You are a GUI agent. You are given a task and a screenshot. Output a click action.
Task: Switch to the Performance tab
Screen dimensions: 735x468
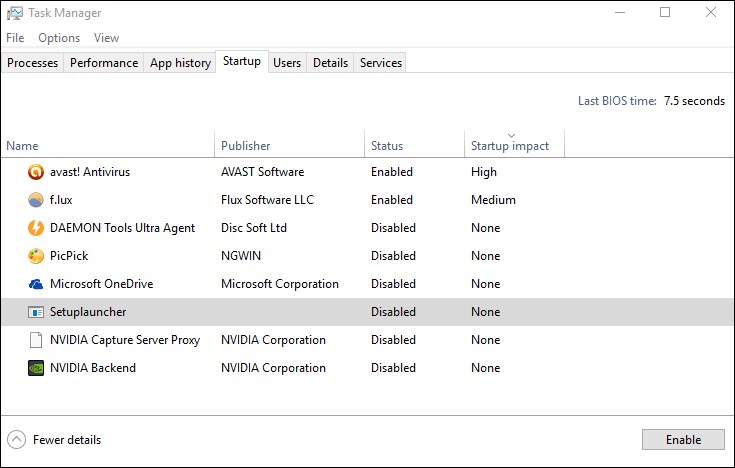pos(104,63)
